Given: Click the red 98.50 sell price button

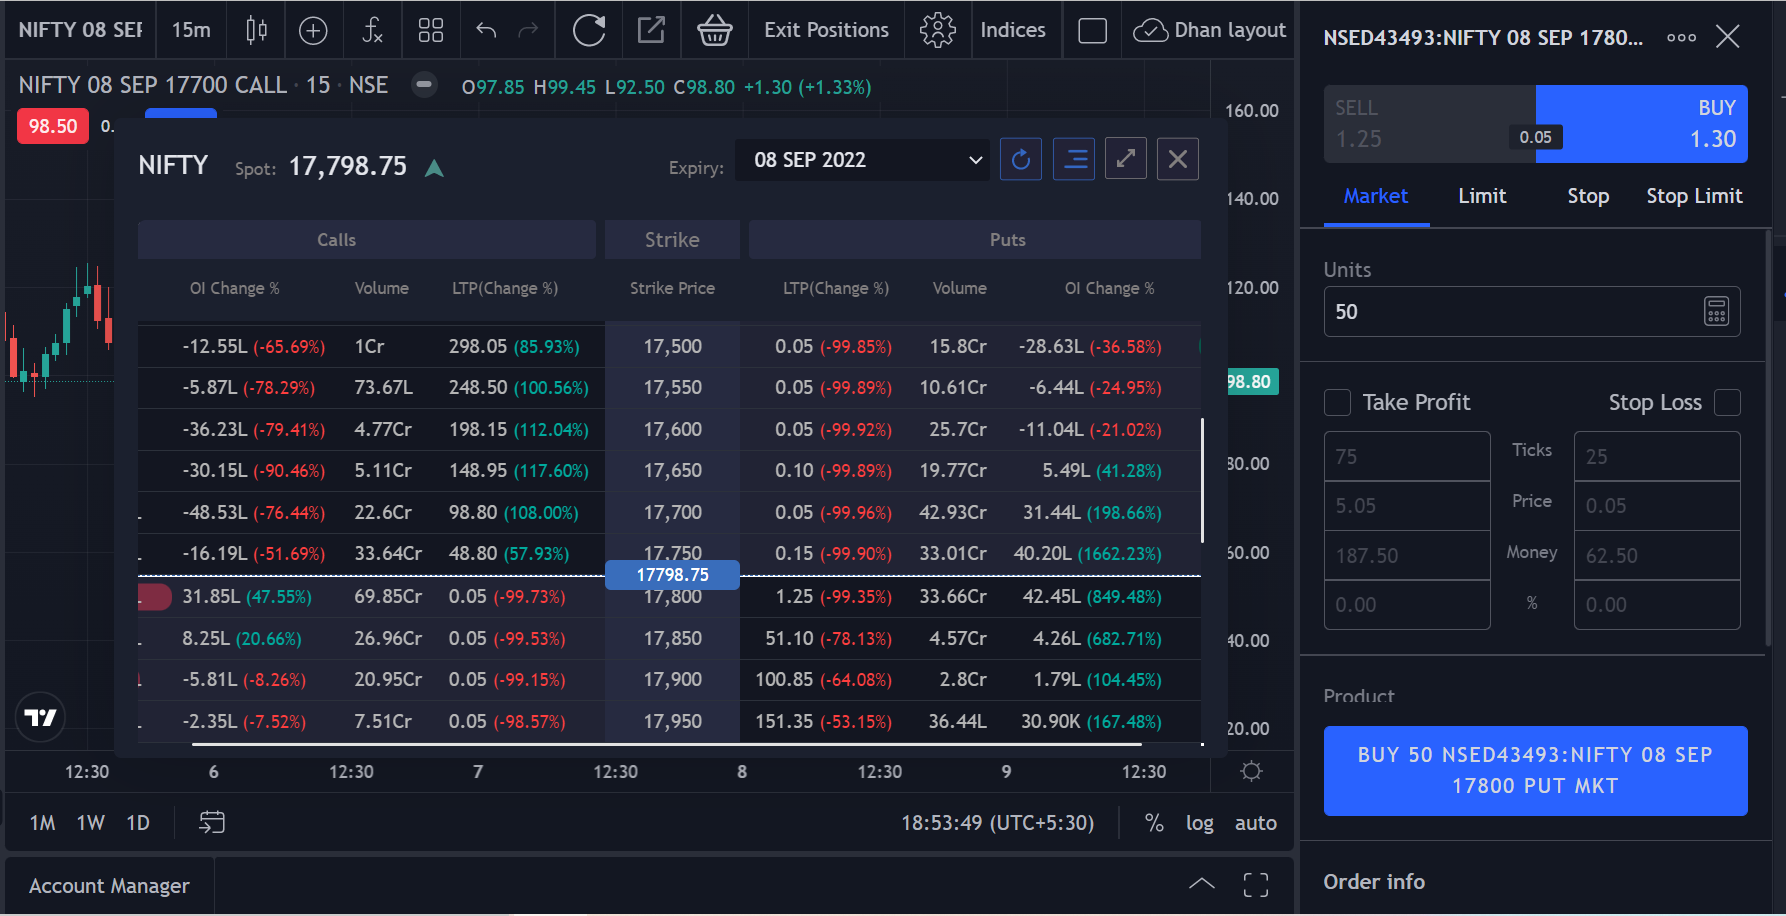Looking at the screenshot, I should coord(53,126).
